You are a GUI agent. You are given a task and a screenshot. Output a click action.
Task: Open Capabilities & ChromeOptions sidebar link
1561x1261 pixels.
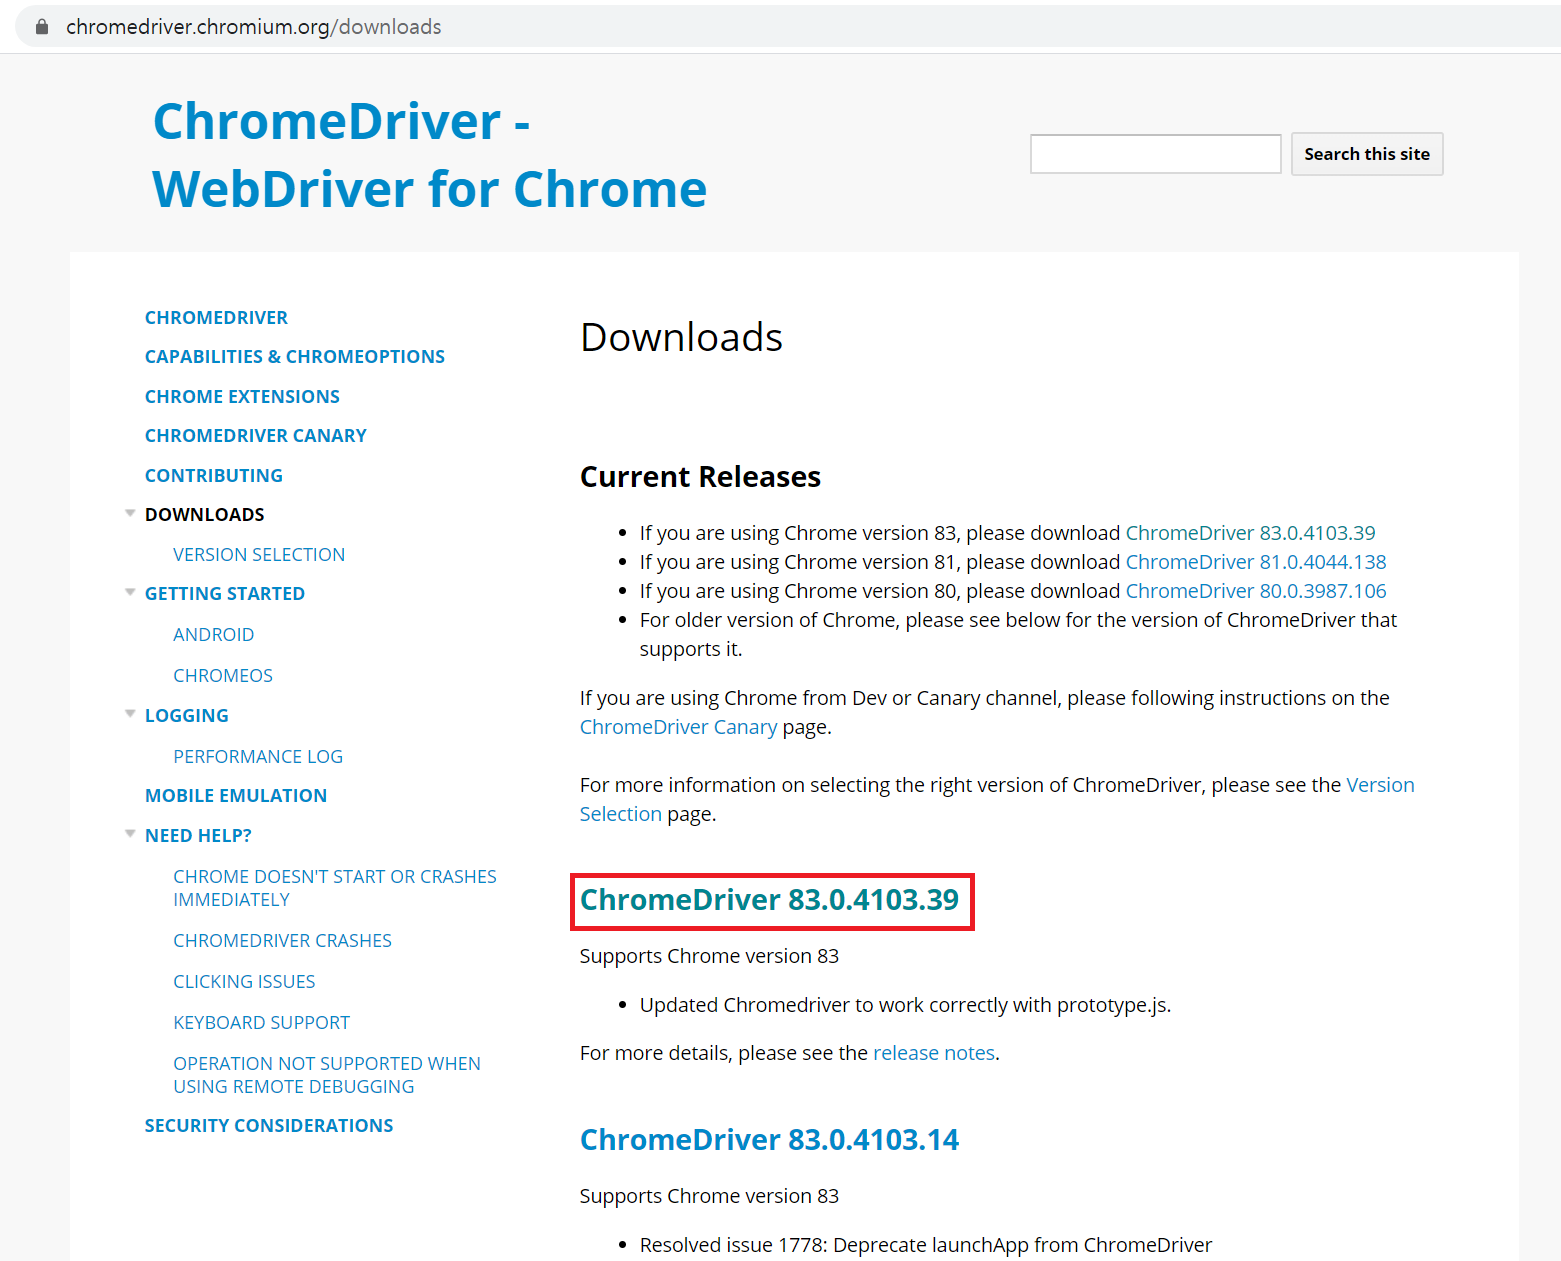pyautogui.click(x=295, y=357)
